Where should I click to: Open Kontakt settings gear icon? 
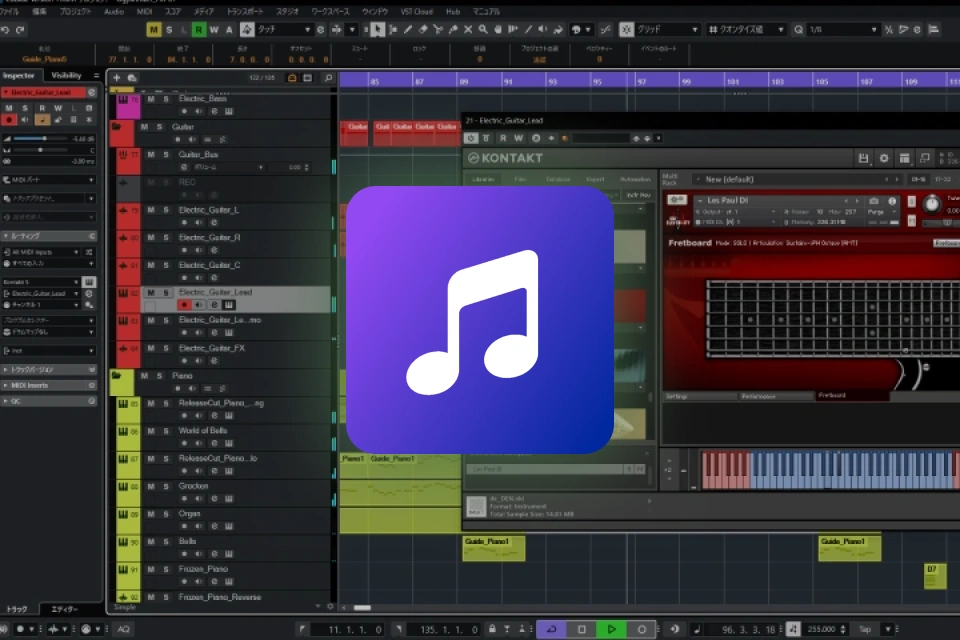click(x=884, y=158)
